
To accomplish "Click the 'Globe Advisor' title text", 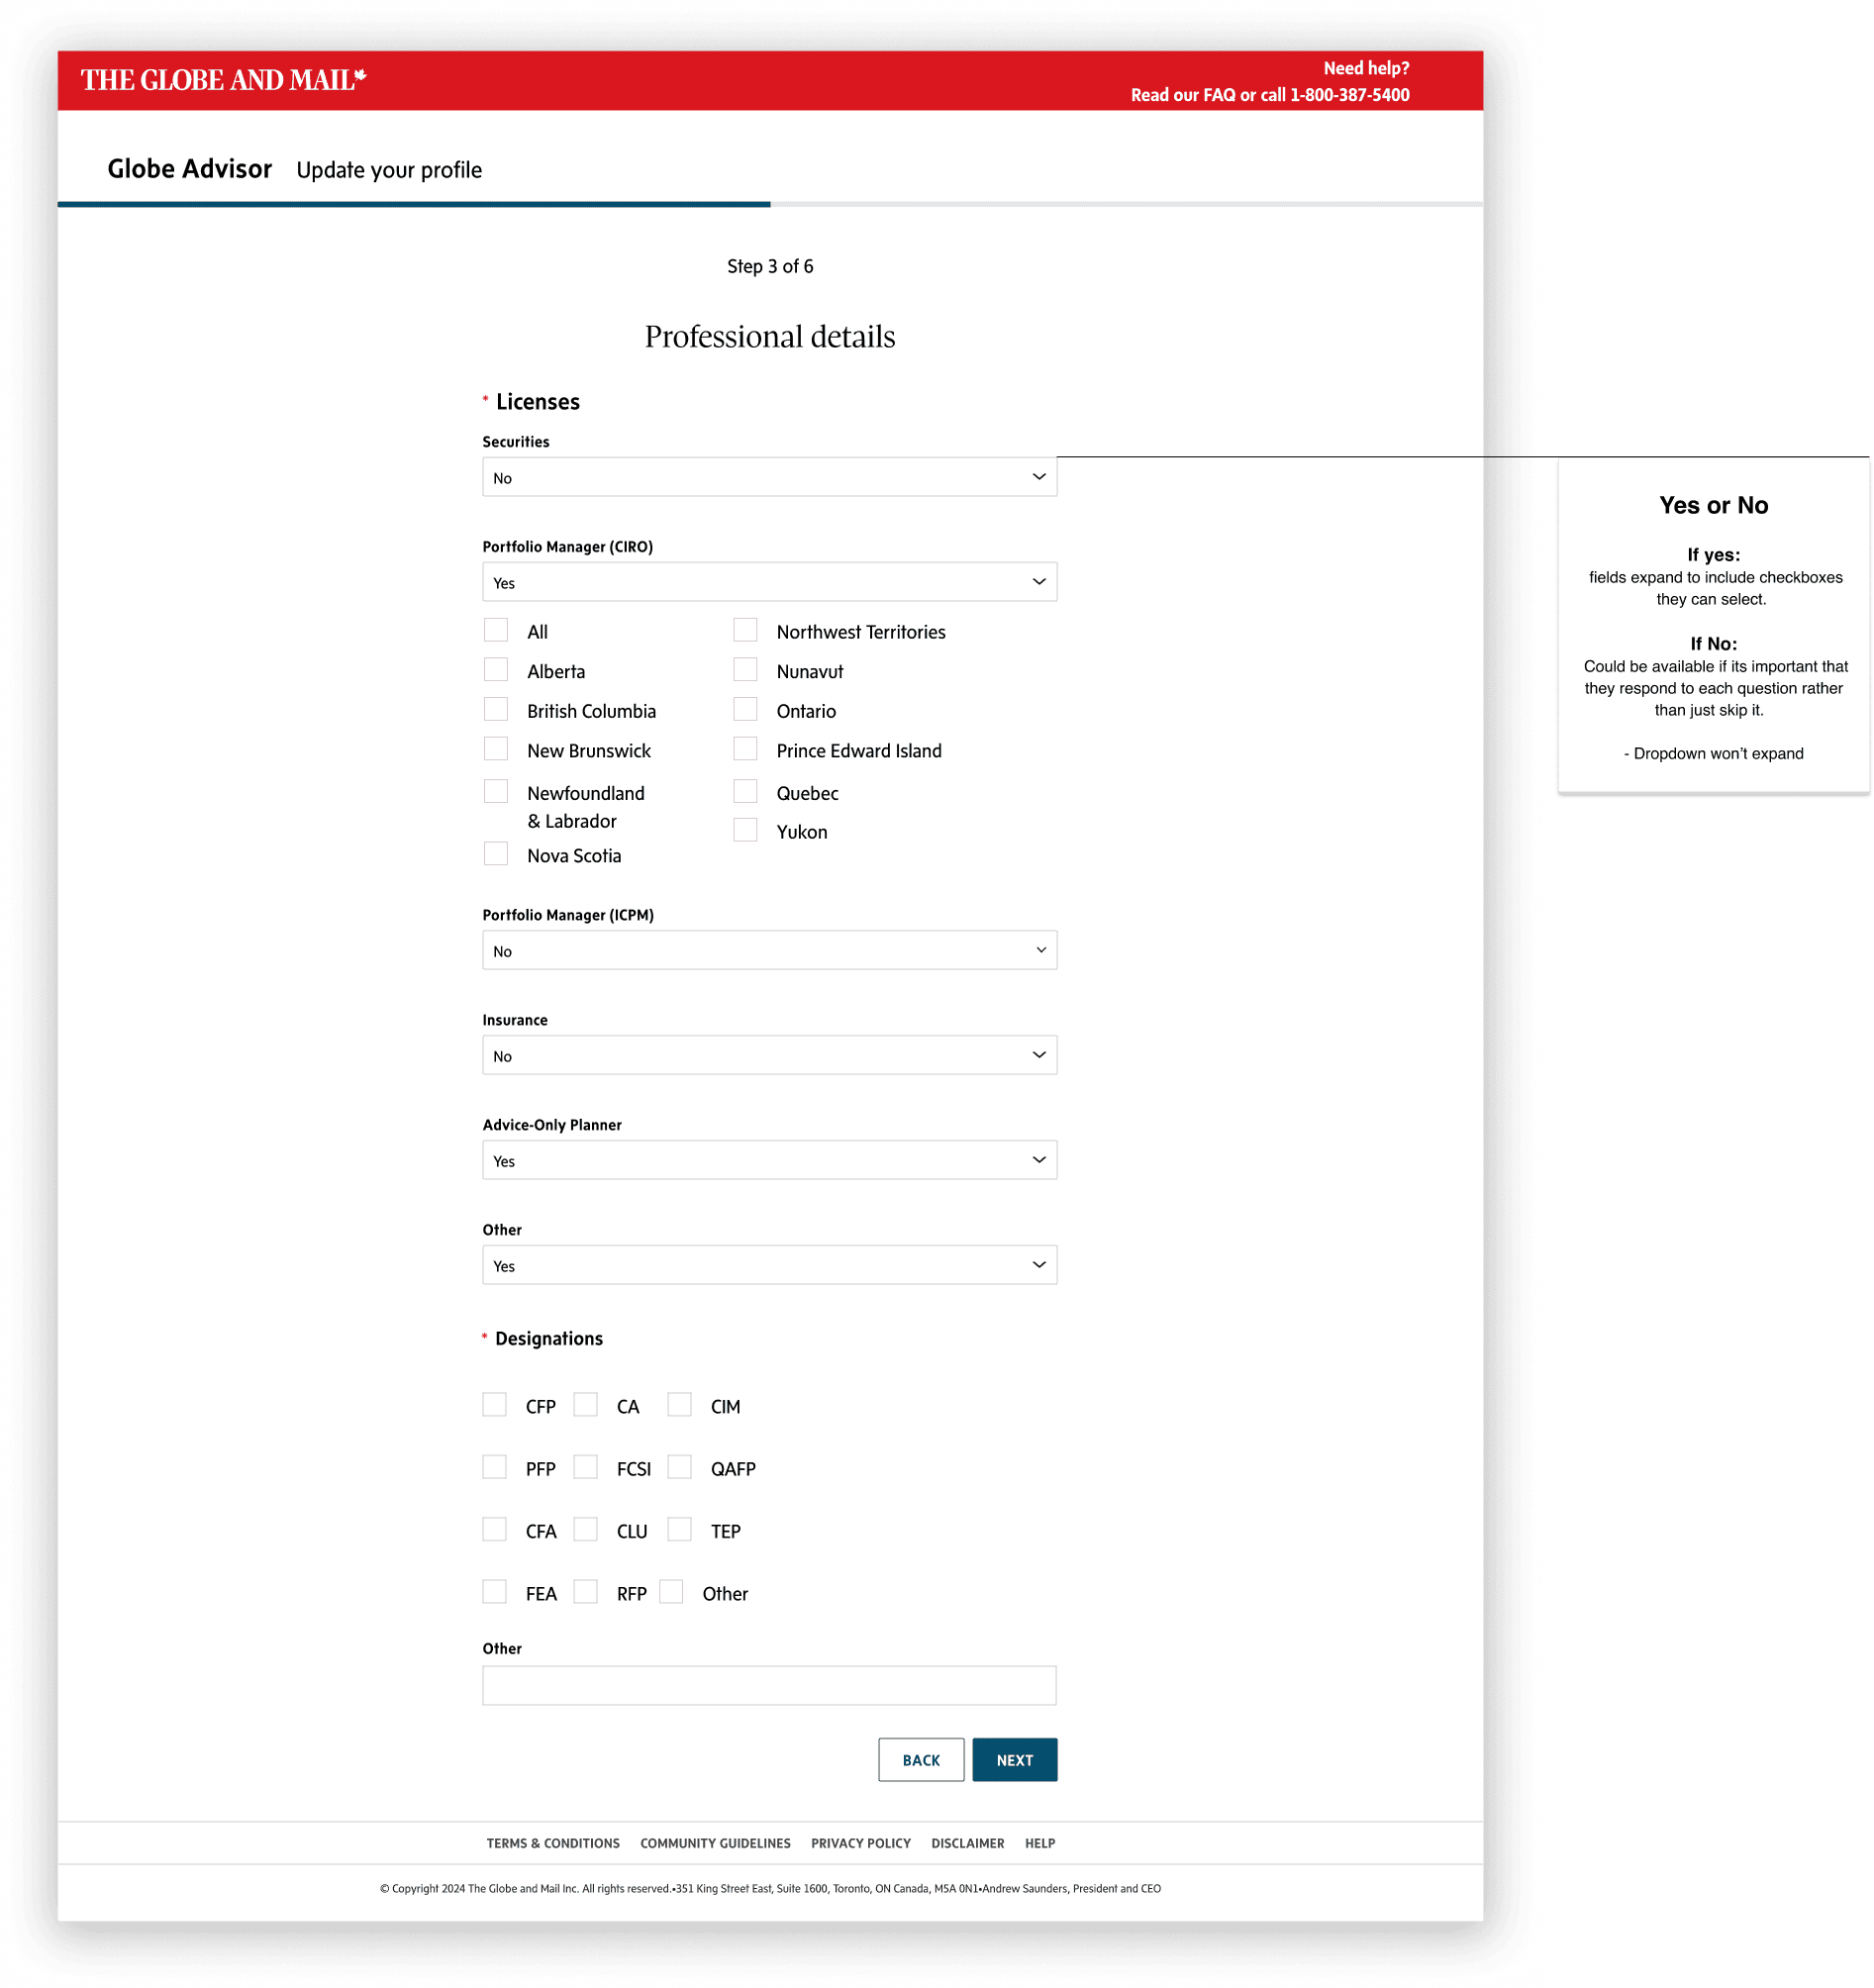I will coord(189,169).
